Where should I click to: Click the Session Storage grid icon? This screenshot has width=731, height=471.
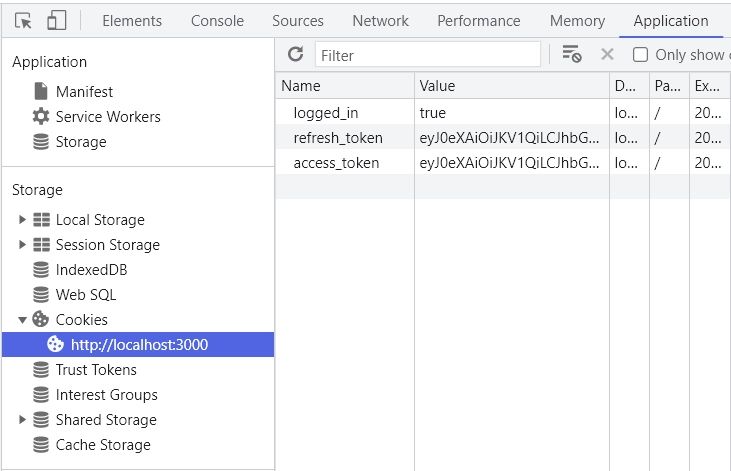coord(41,244)
